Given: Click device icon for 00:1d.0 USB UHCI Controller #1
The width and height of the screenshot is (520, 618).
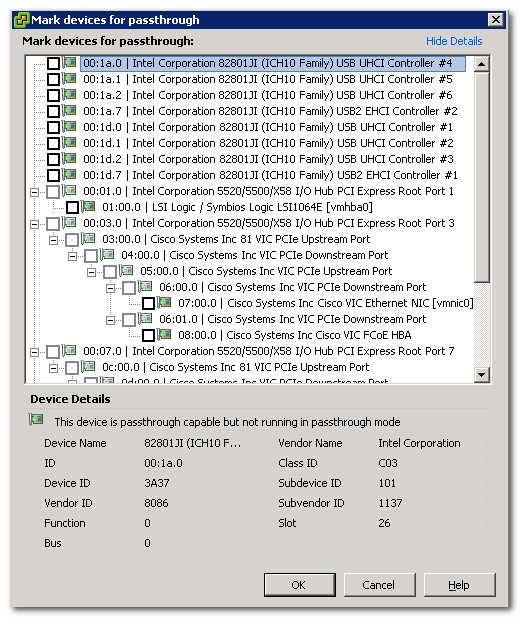Looking at the screenshot, I should 69,127.
